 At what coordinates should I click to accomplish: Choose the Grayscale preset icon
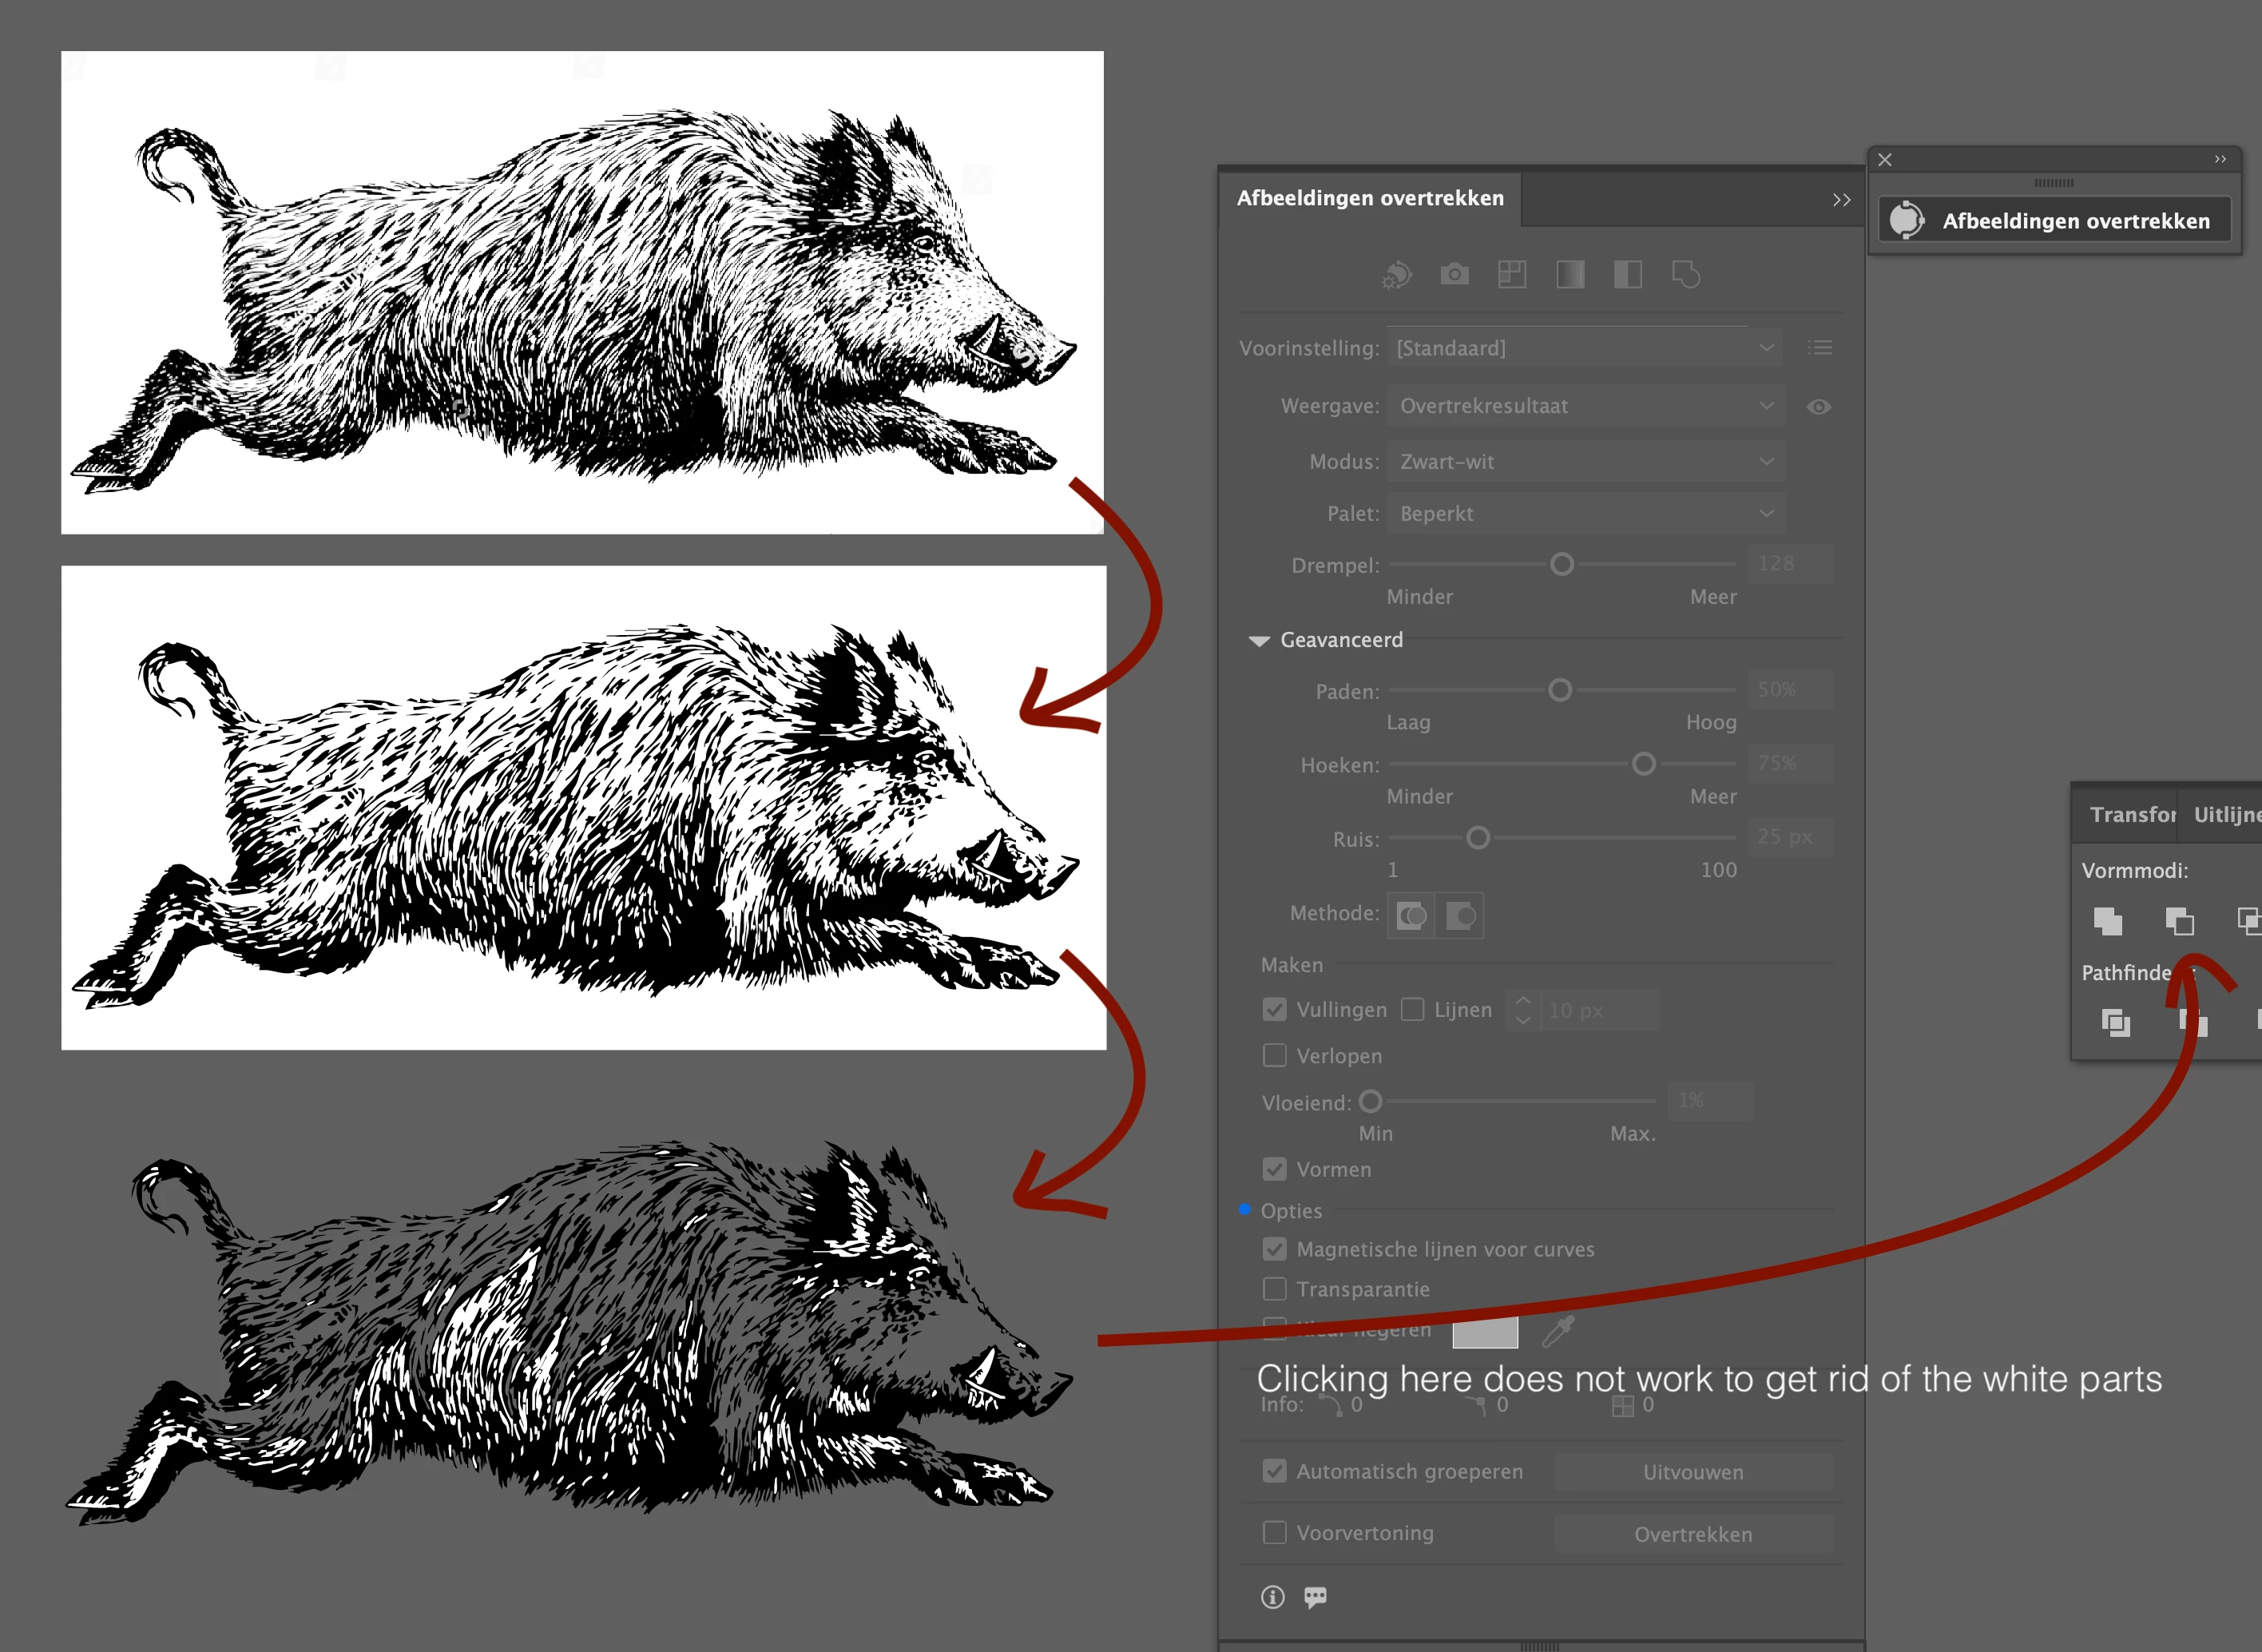1570,274
